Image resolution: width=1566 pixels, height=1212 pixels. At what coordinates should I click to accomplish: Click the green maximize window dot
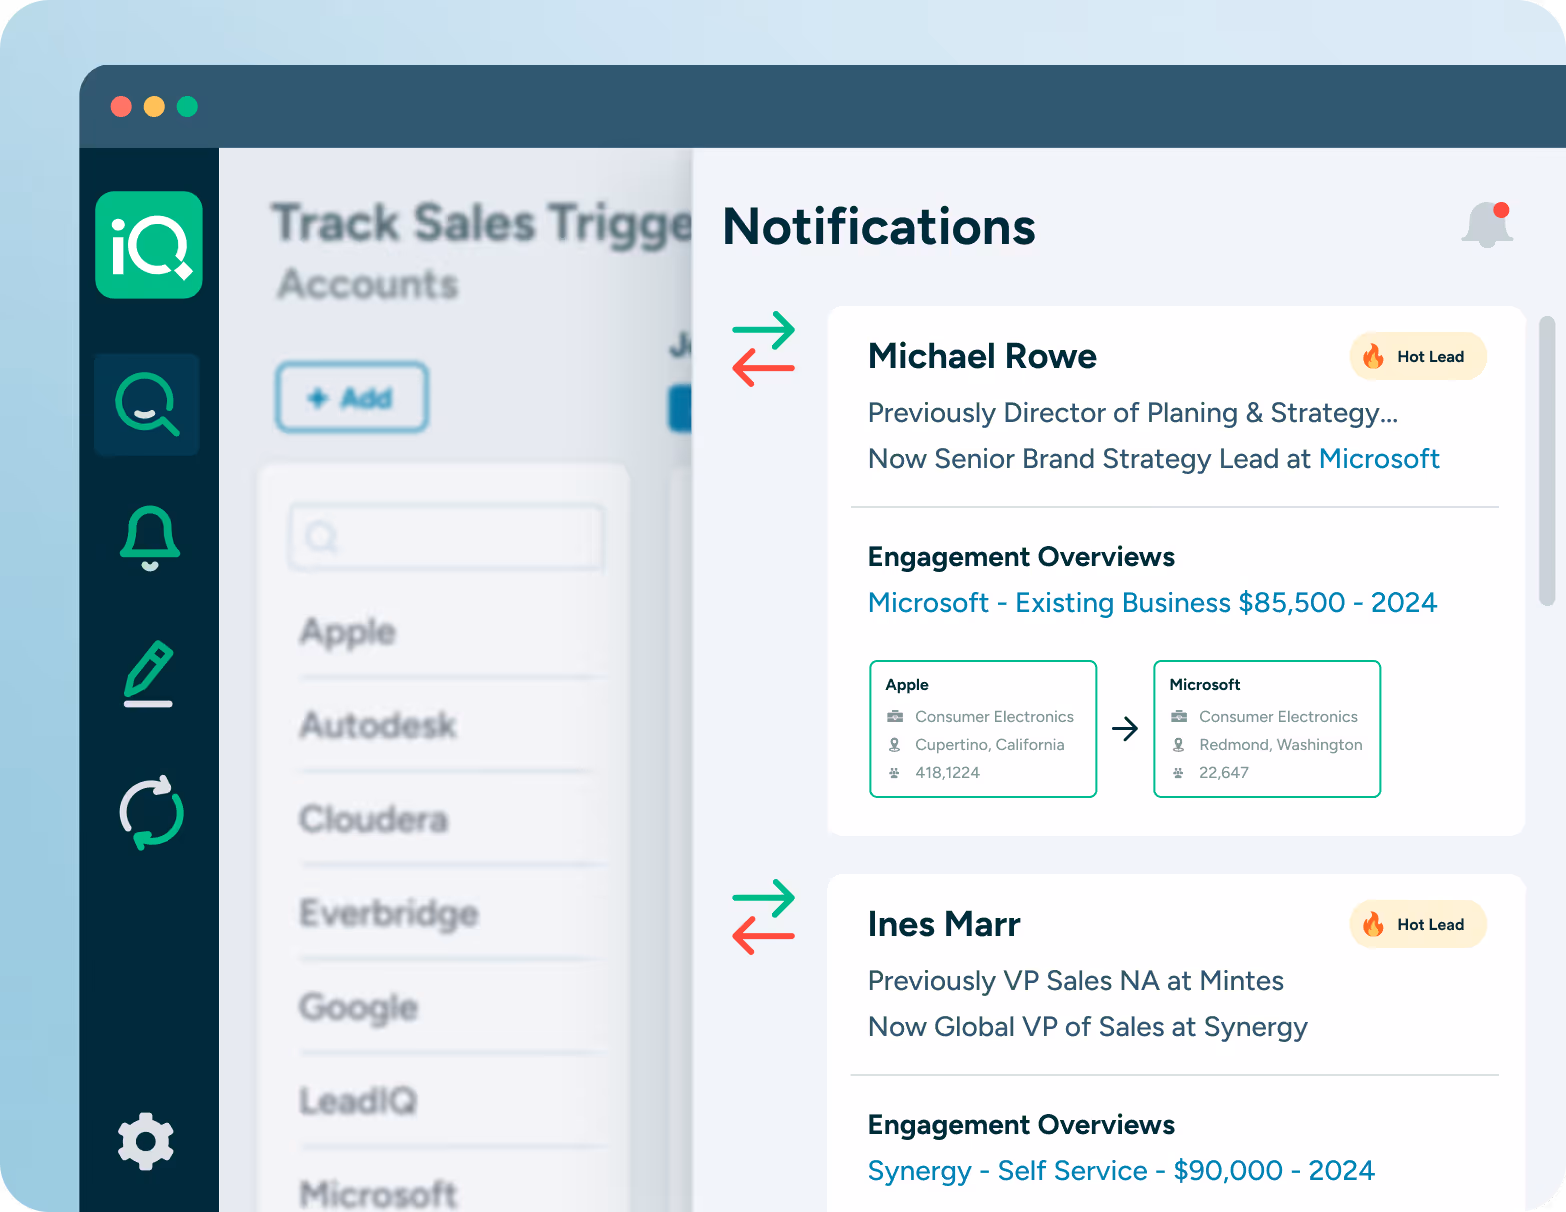[187, 106]
